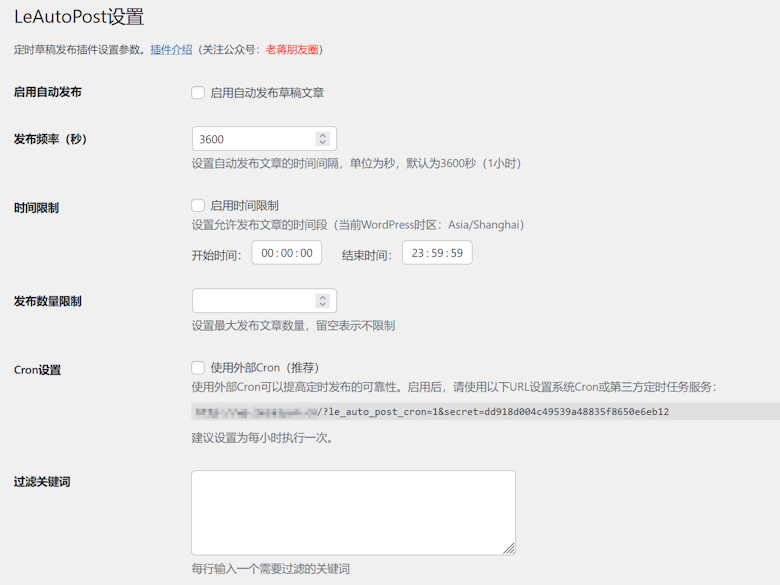The image size is (780, 585).
Task: Click the 开始时间 label
Action: coord(216,255)
